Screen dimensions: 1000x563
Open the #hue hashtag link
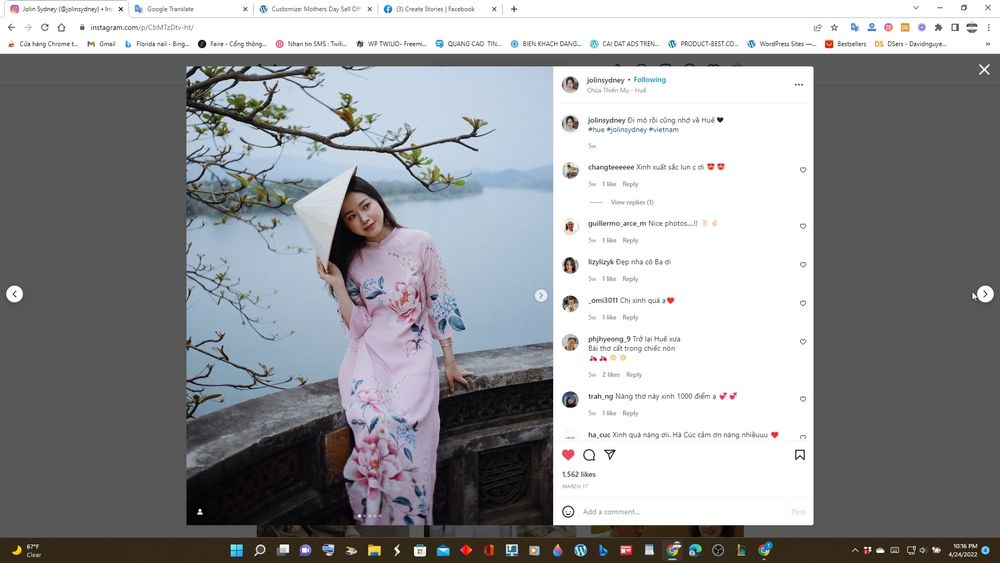point(596,130)
